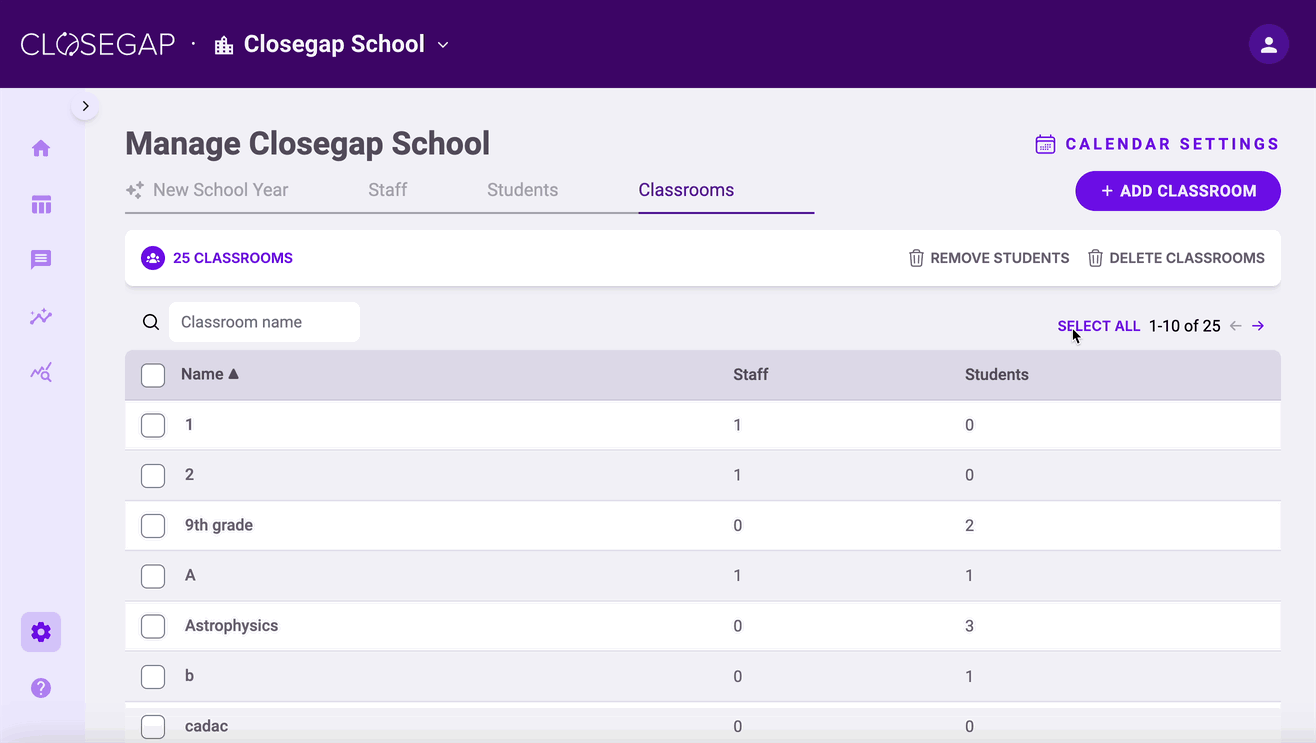
Task: Click the trash icon for Delete Classrooms
Action: tap(1095, 258)
